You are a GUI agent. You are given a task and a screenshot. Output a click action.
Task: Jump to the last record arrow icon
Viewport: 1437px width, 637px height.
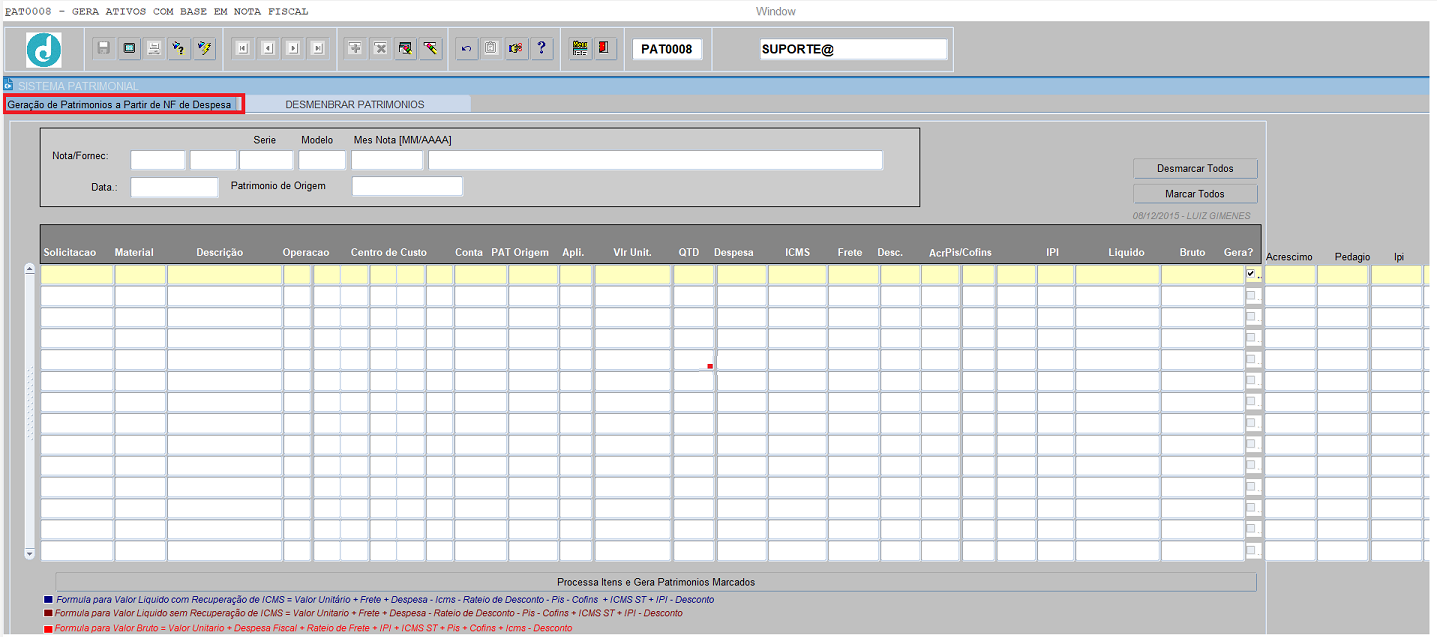click(x=318, y=48)
